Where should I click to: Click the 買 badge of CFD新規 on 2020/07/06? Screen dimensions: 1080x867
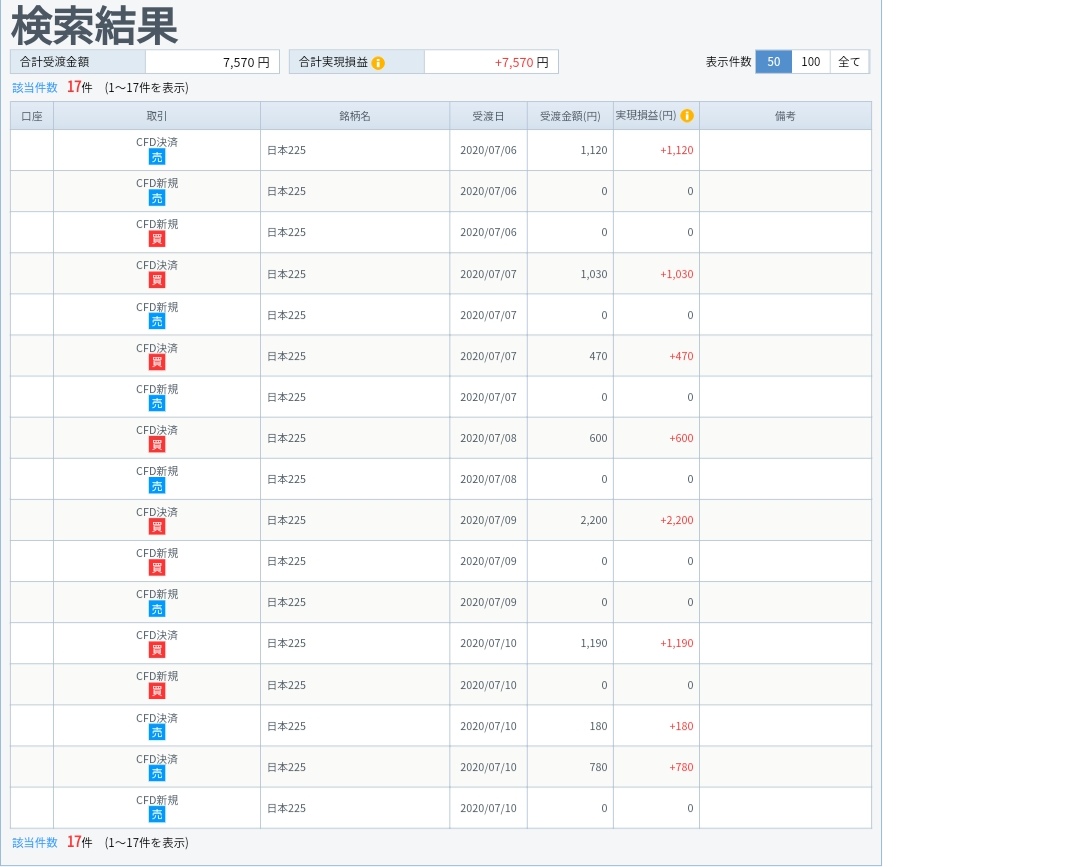coord(157,239)
